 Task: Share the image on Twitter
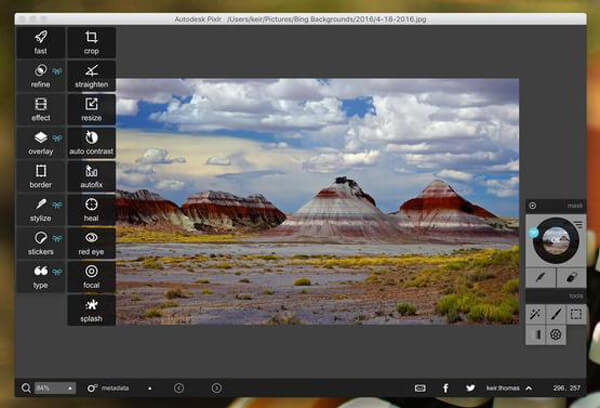tap(470, 387)
